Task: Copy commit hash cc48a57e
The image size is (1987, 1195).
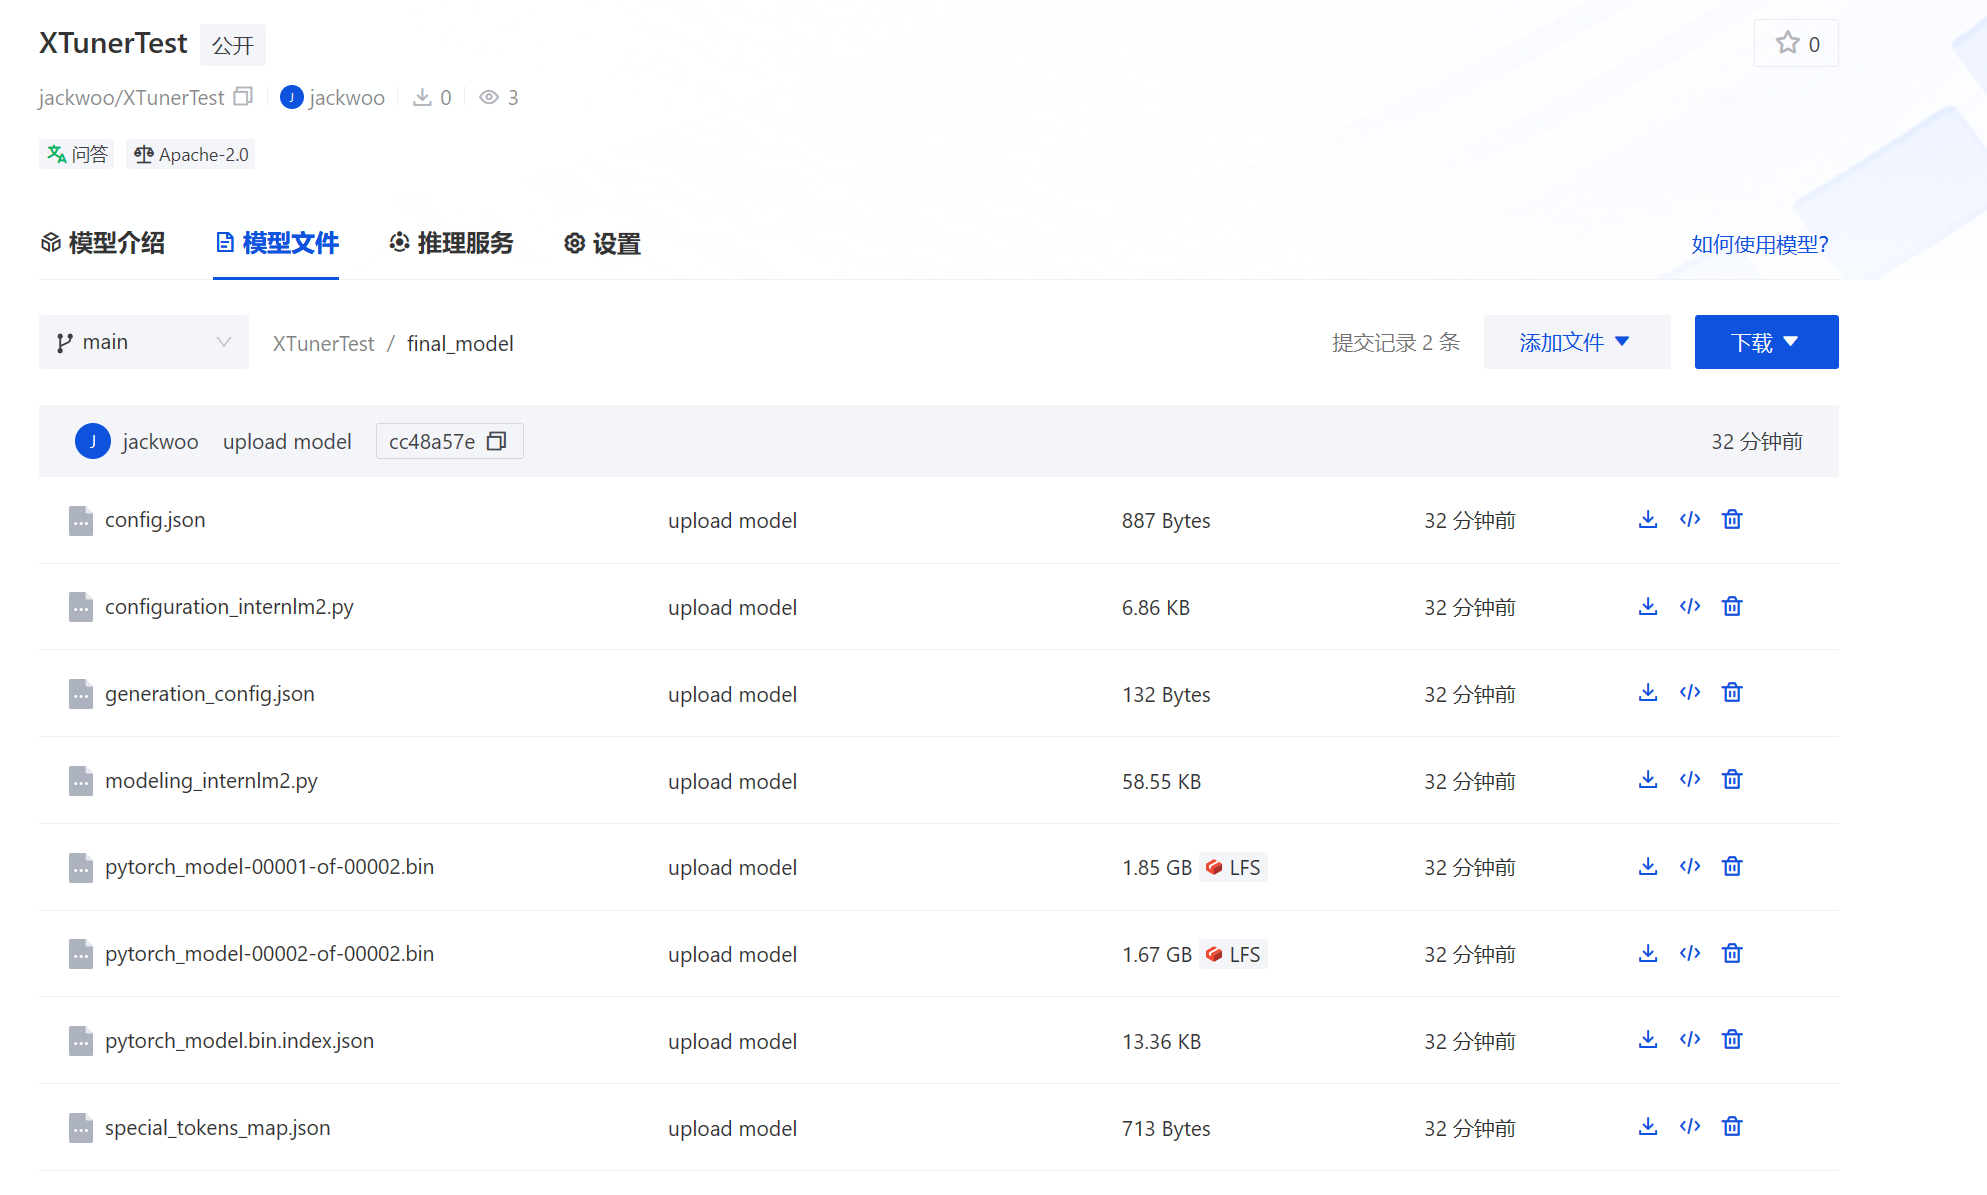Action: click(x=496, y=441)
